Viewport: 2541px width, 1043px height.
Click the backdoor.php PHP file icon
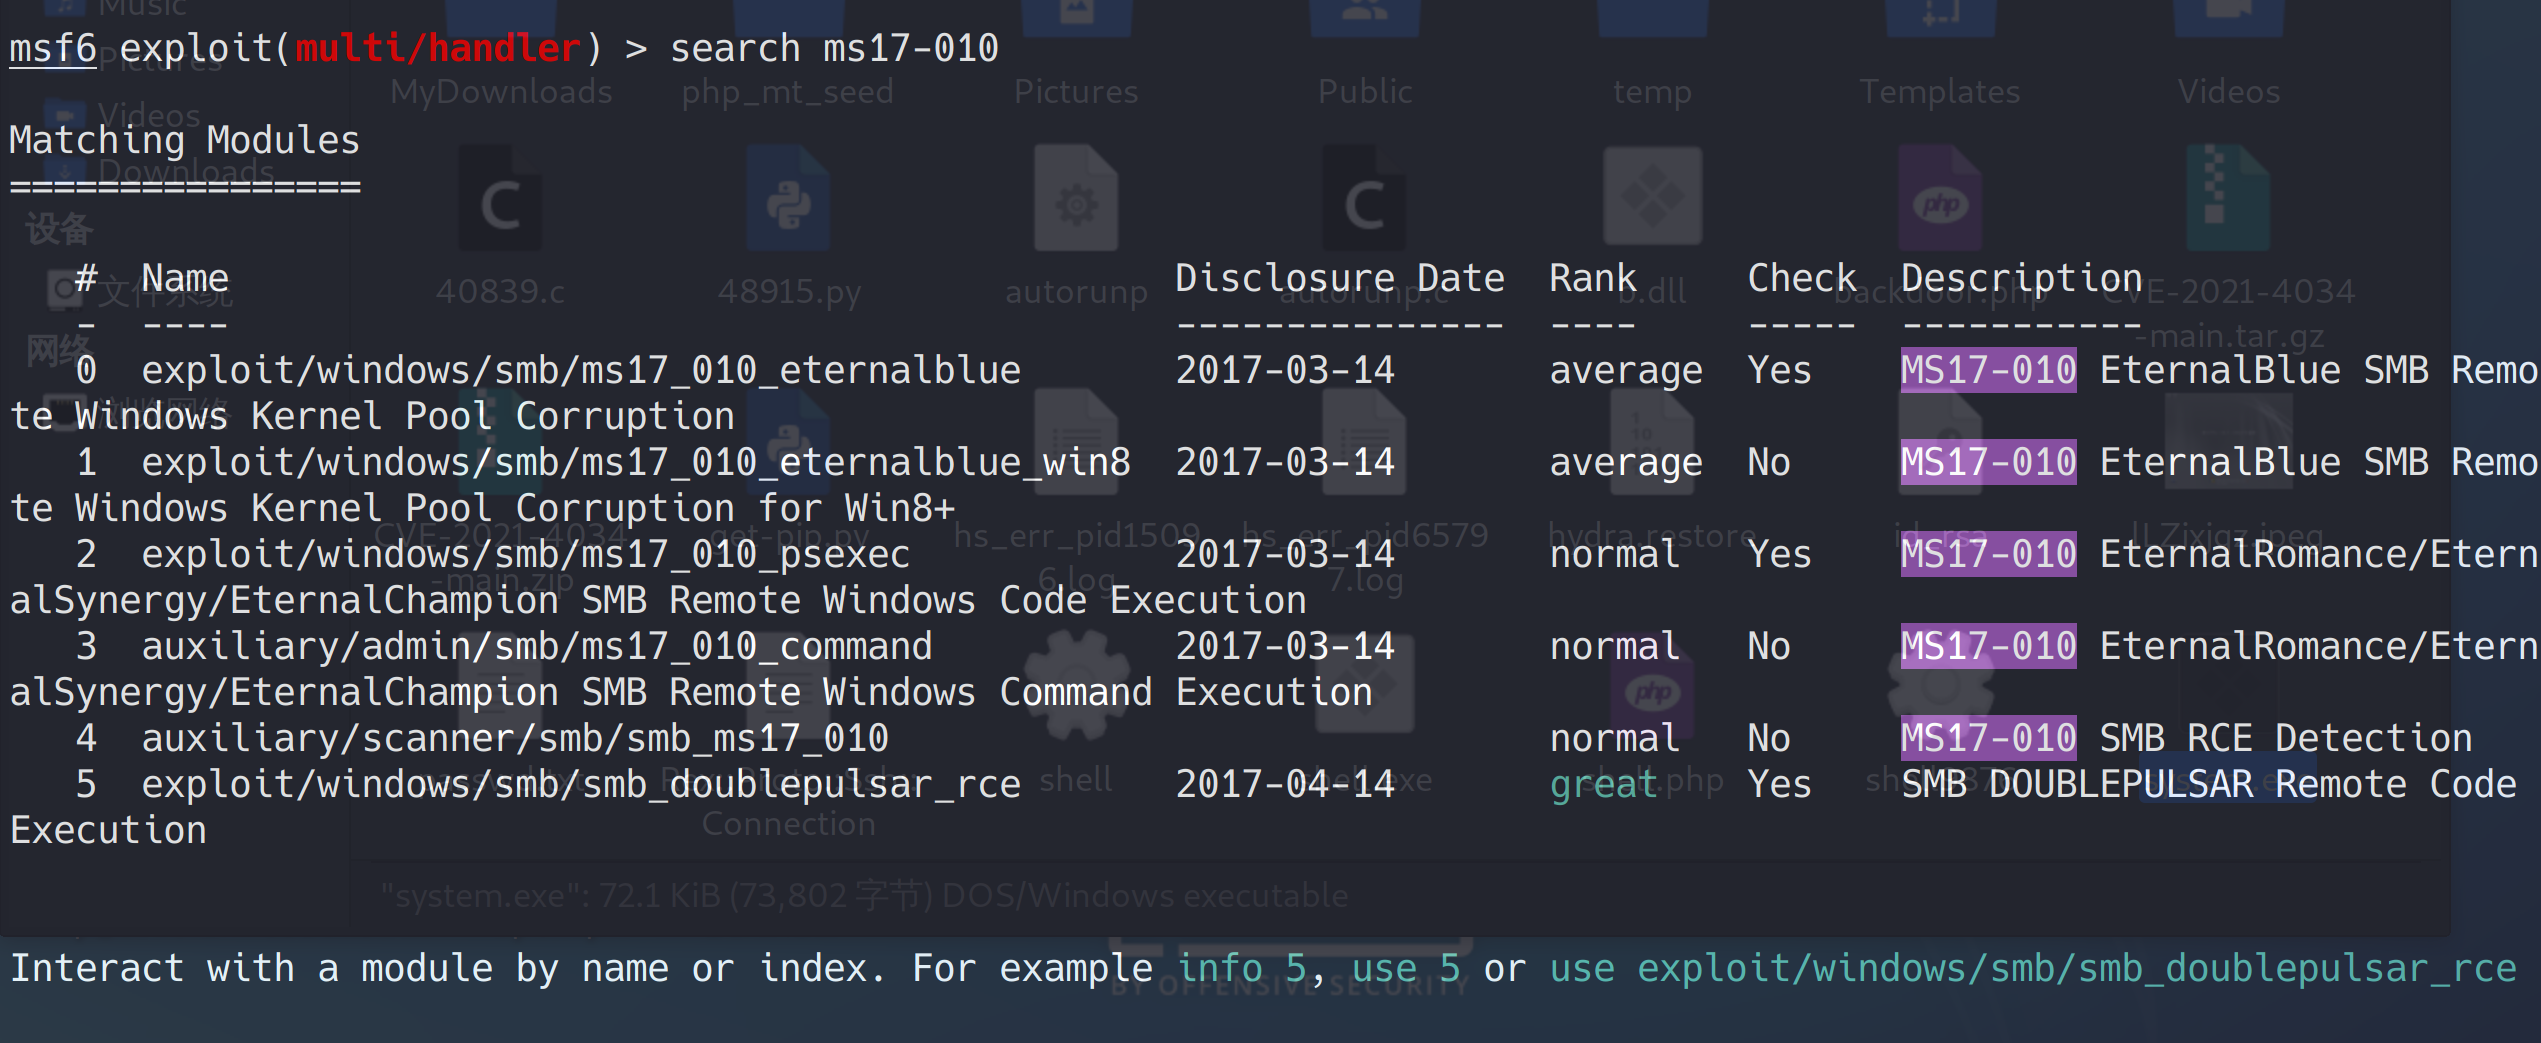1940,200
